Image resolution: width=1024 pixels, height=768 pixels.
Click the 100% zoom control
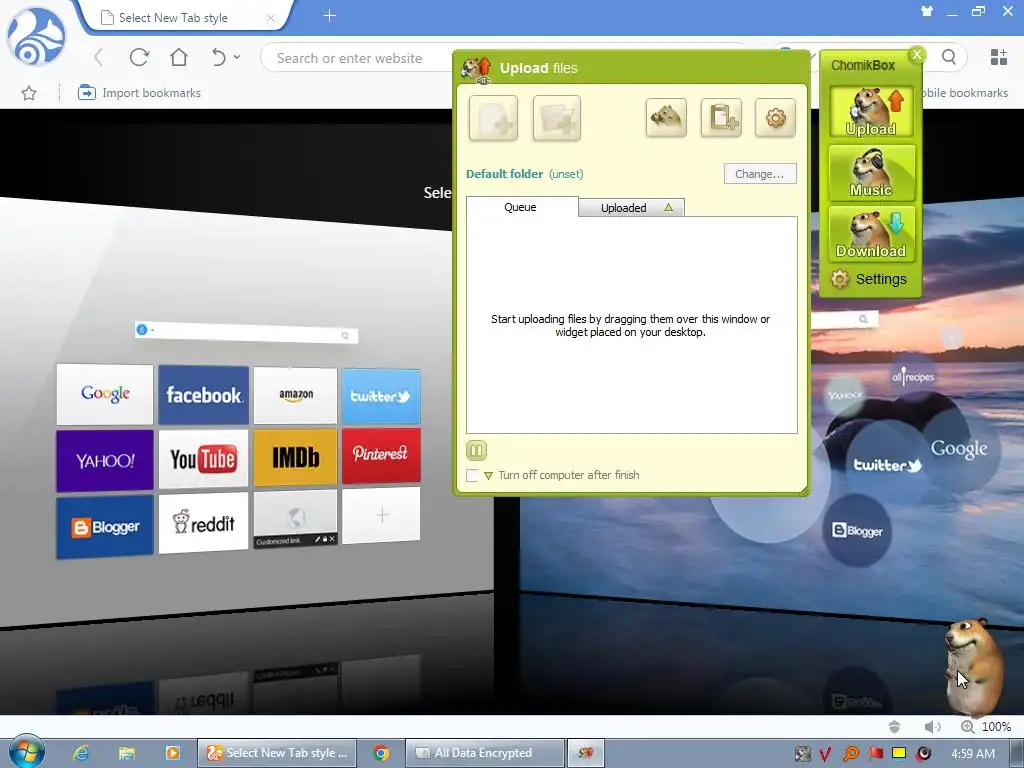coord(985,726)
